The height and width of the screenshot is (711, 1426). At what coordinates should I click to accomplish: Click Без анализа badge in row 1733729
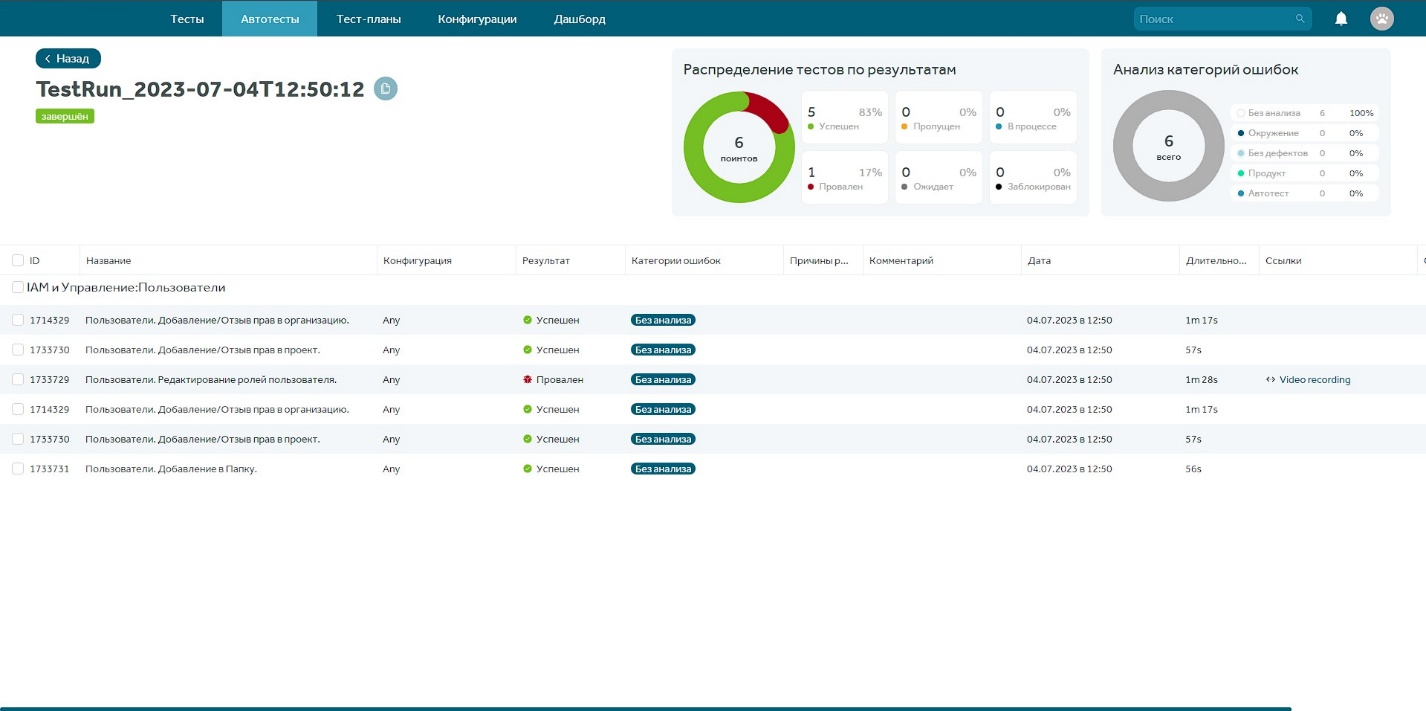tap(663, 380)
